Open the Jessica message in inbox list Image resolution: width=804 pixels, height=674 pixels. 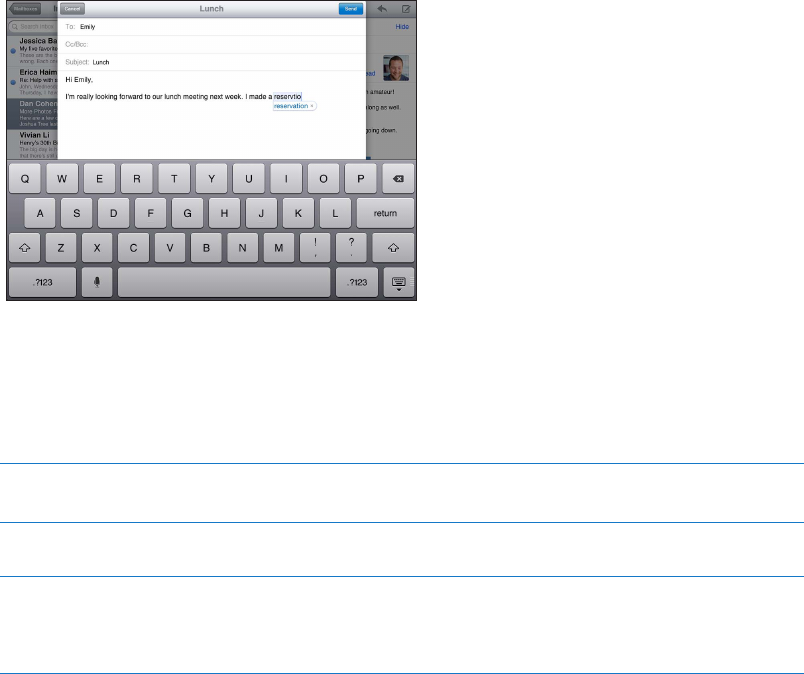click(x=33, y=51)
